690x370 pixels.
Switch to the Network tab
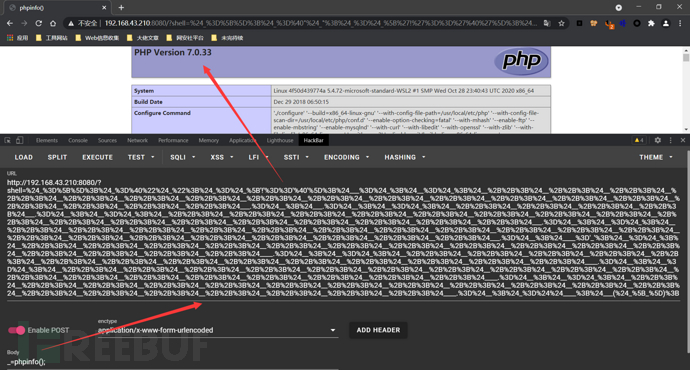click(x=137, y=140)
